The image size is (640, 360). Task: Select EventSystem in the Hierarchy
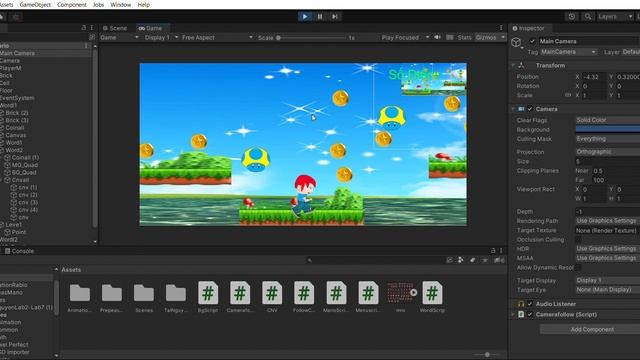point(17,98)
